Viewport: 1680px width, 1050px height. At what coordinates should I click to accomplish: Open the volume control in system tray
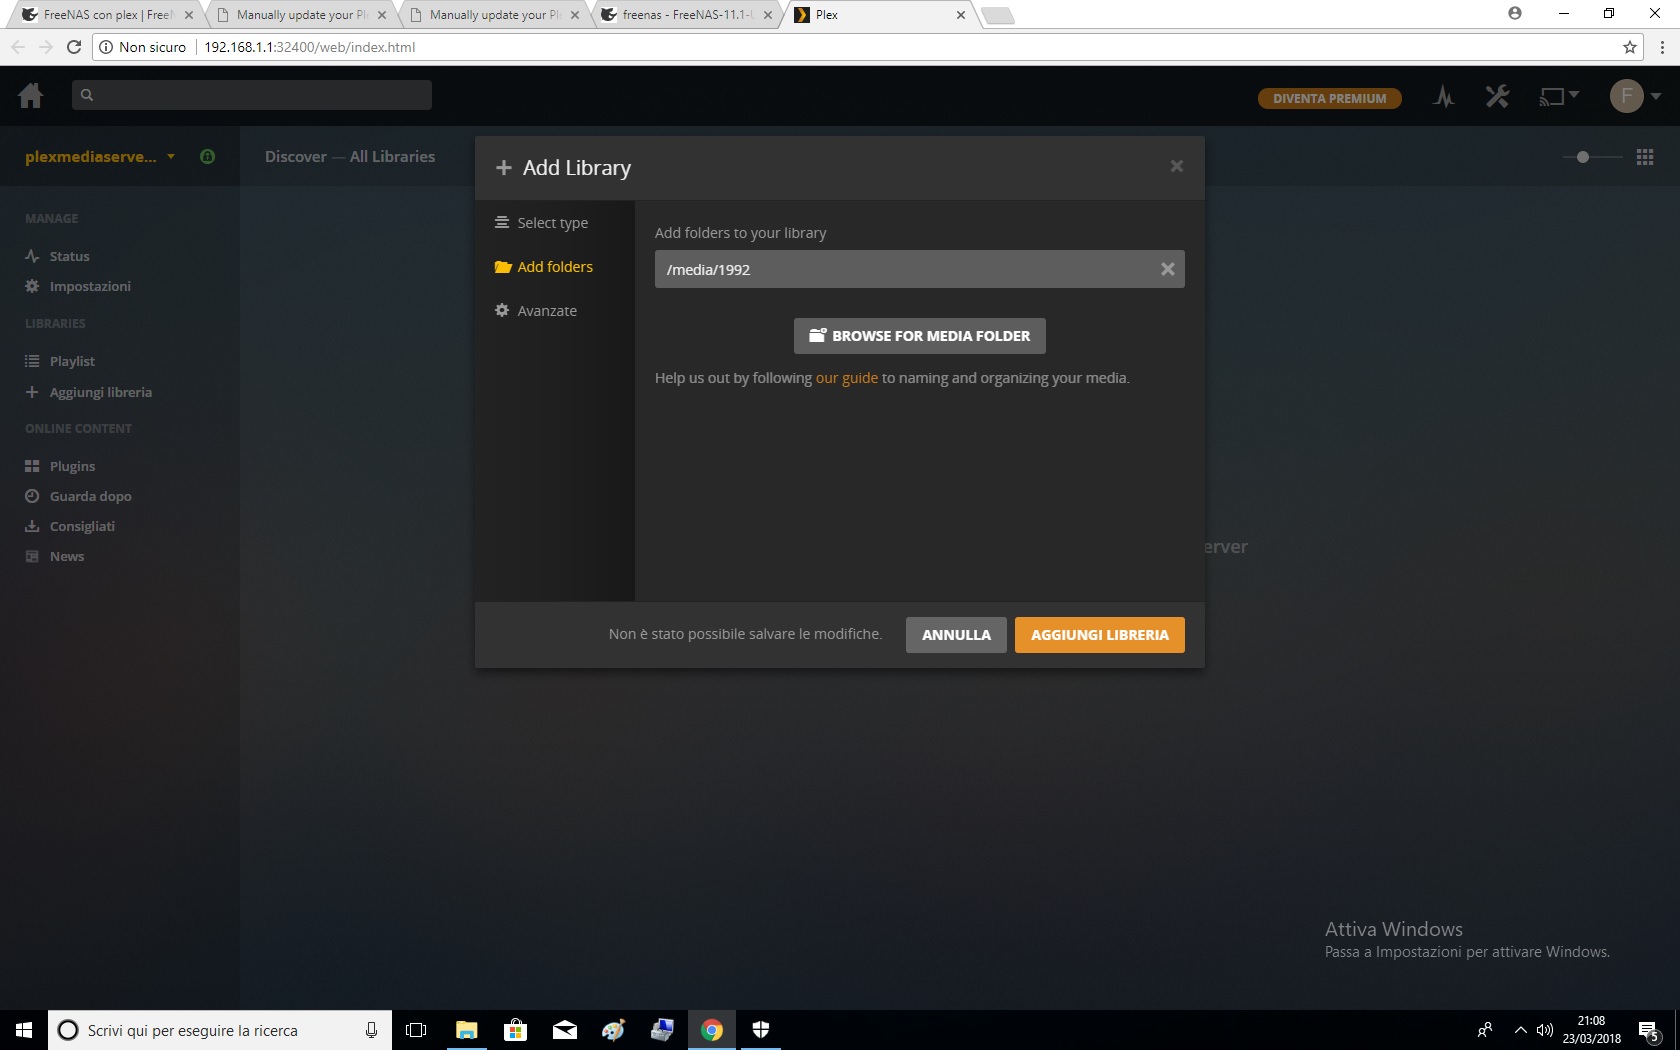click(1545, 1030)
